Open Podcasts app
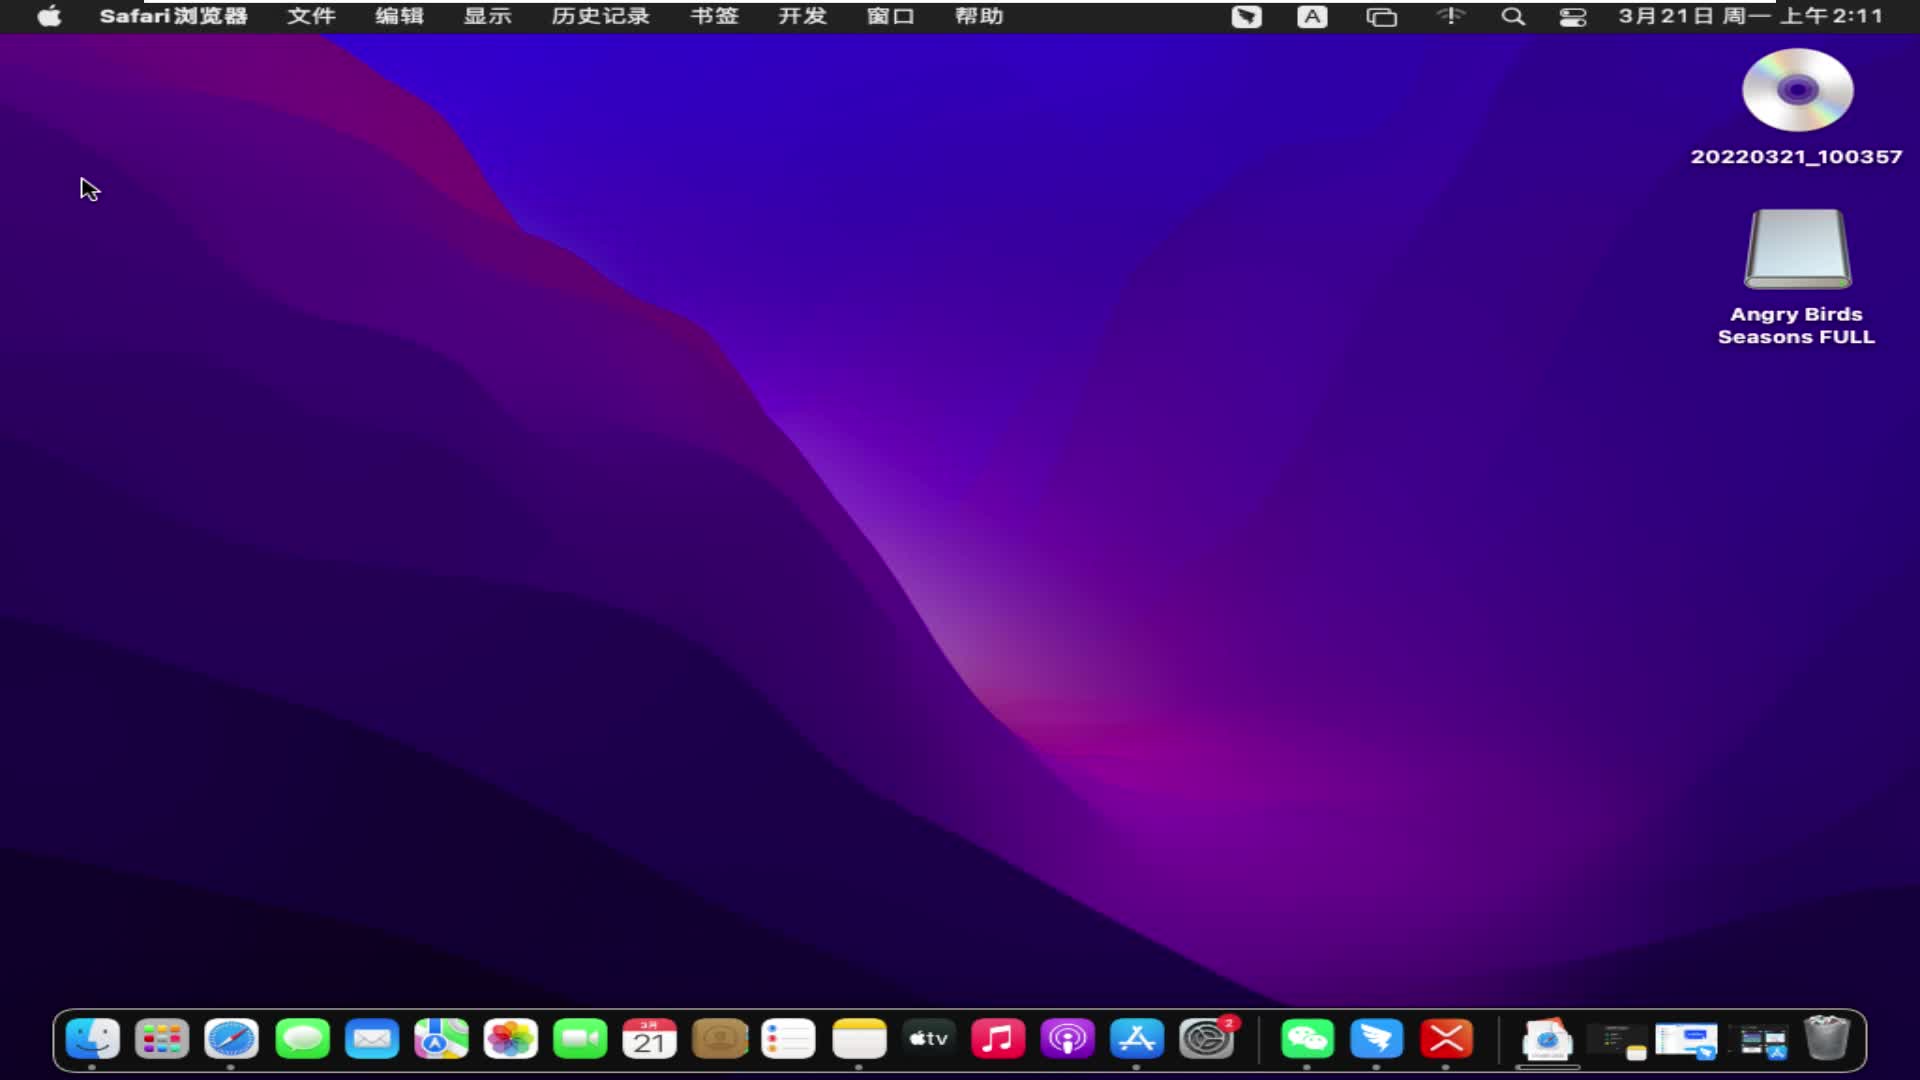 1067,1040
